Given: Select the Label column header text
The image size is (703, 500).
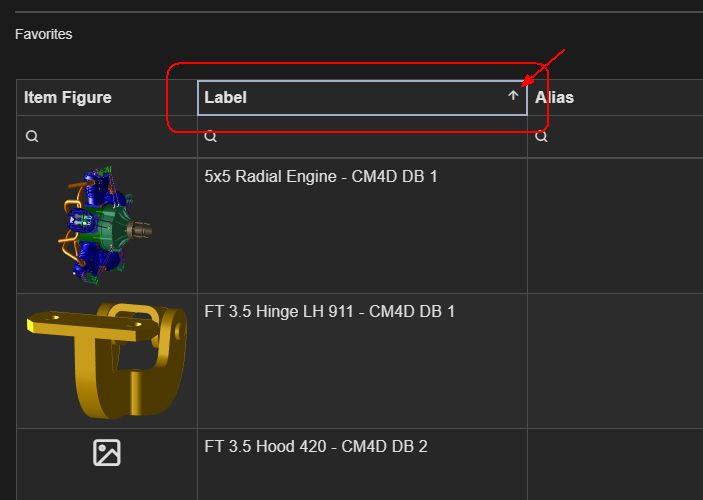Looking at the screenshot, I should click(x=226, y=97).
